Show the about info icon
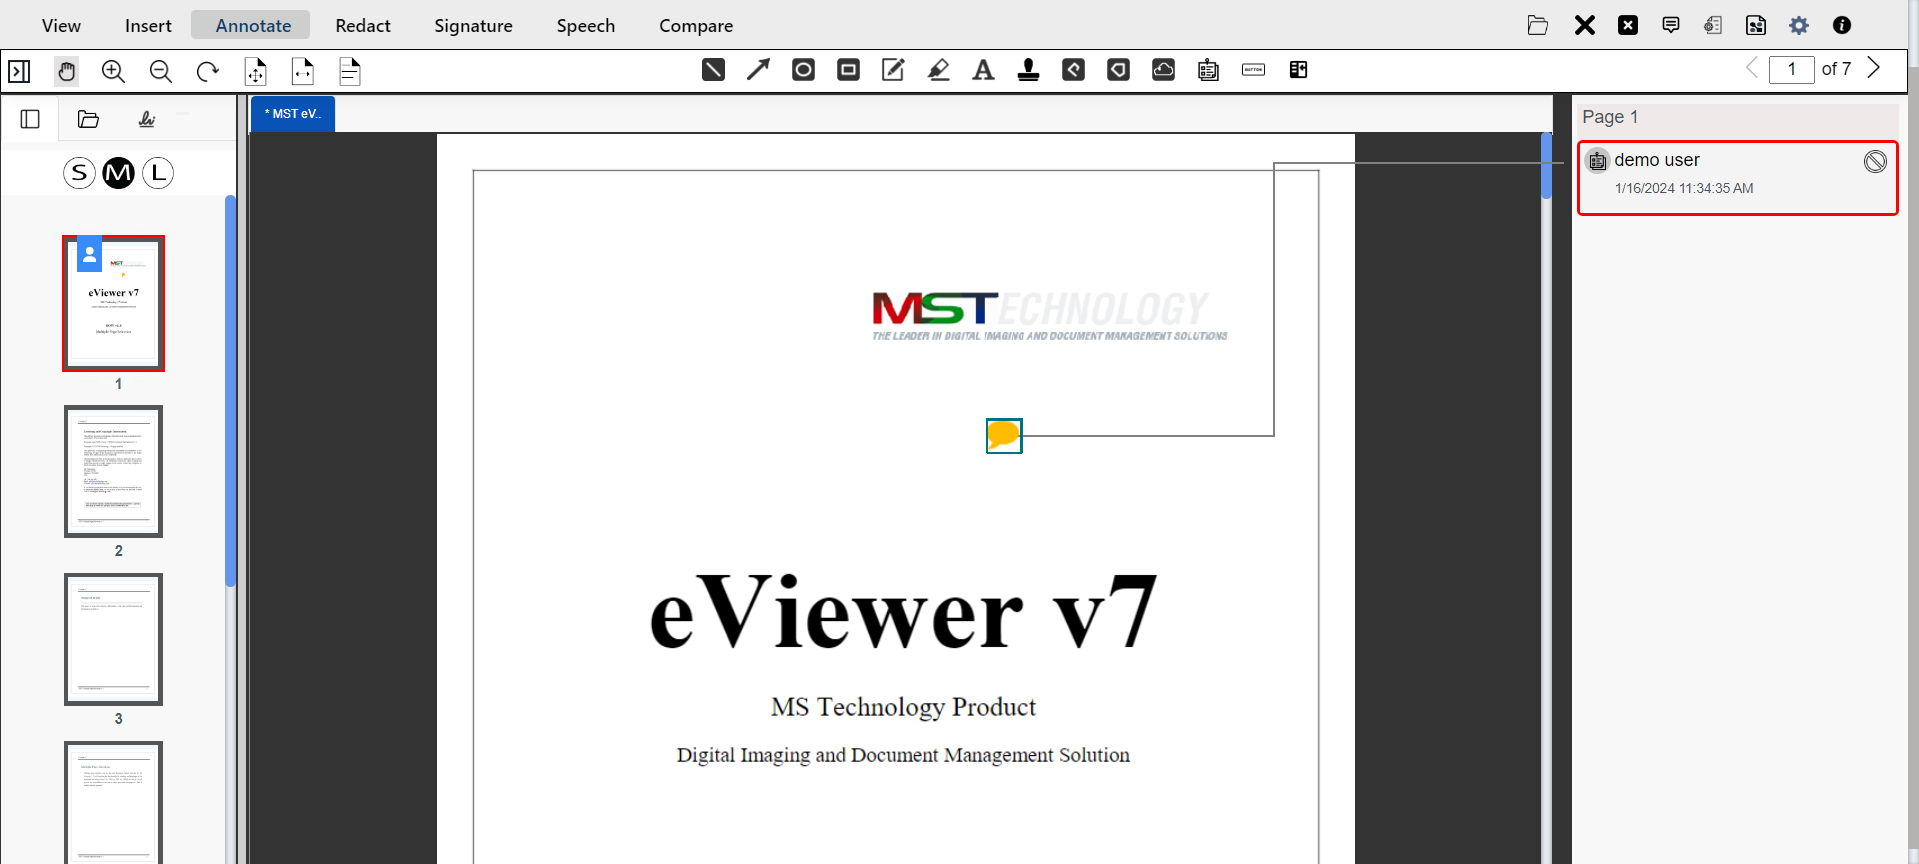The image size is (1919, 864). click(1842, 25)
